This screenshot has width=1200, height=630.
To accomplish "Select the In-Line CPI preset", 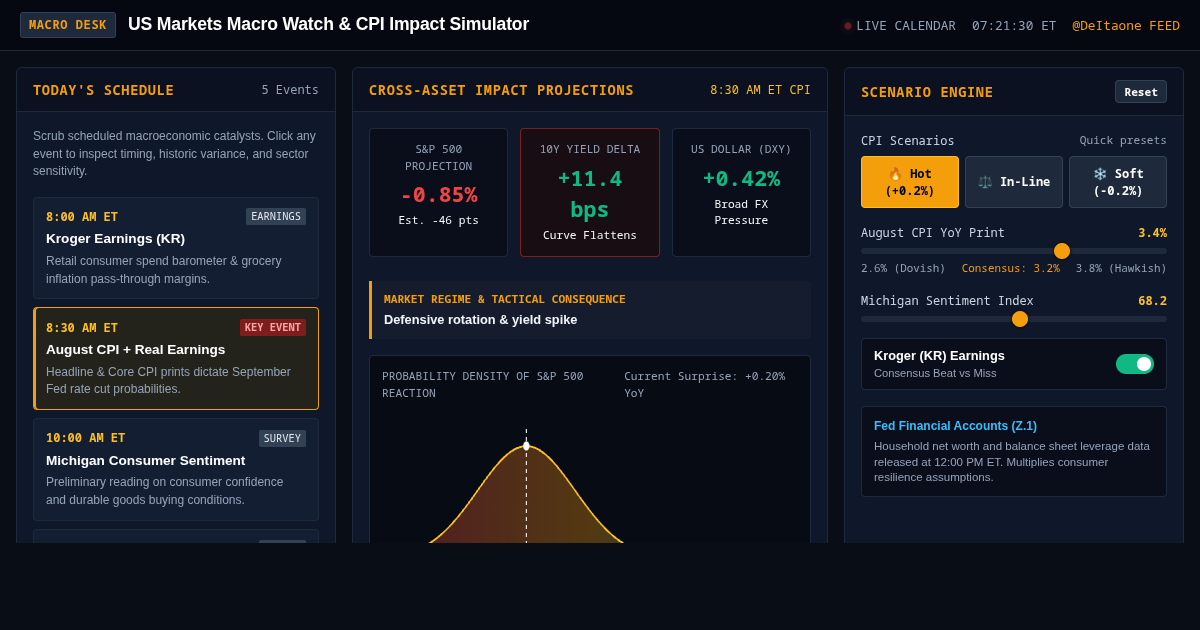I will (1014, 182).
